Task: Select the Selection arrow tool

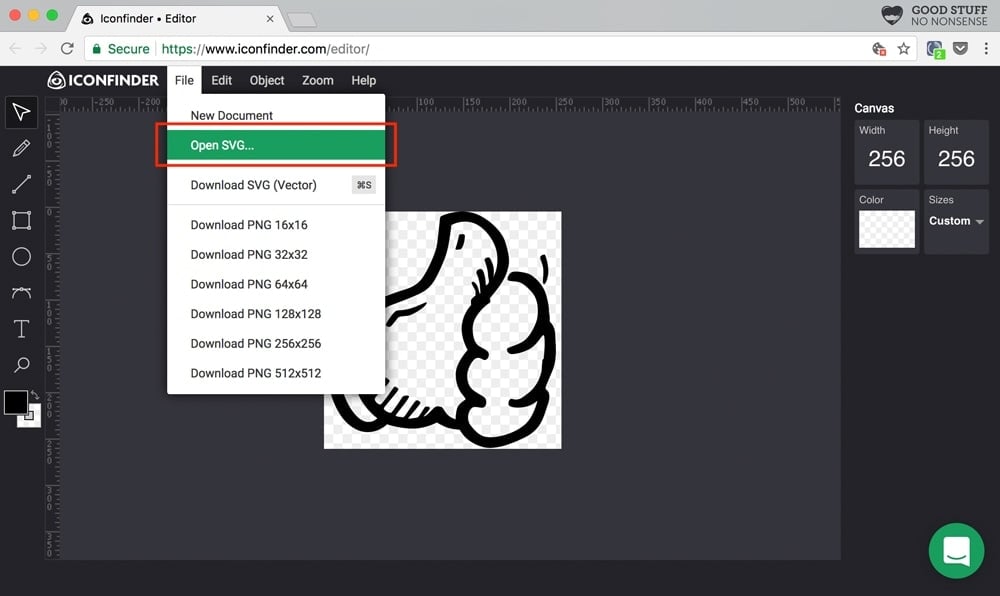Action: click(x=21, y=112)
